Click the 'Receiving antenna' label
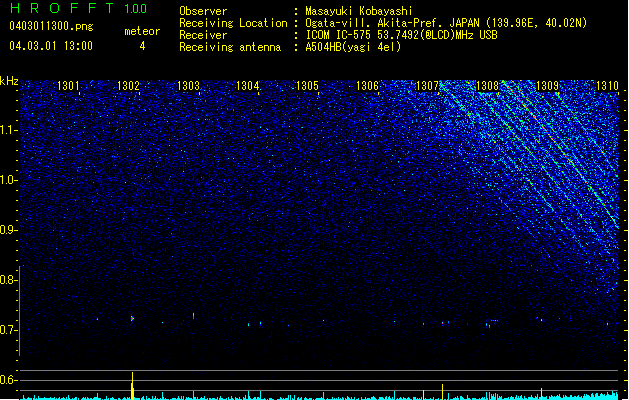Image resolution: width=629 pixels, height=400 pixels. tap(230, 47)
